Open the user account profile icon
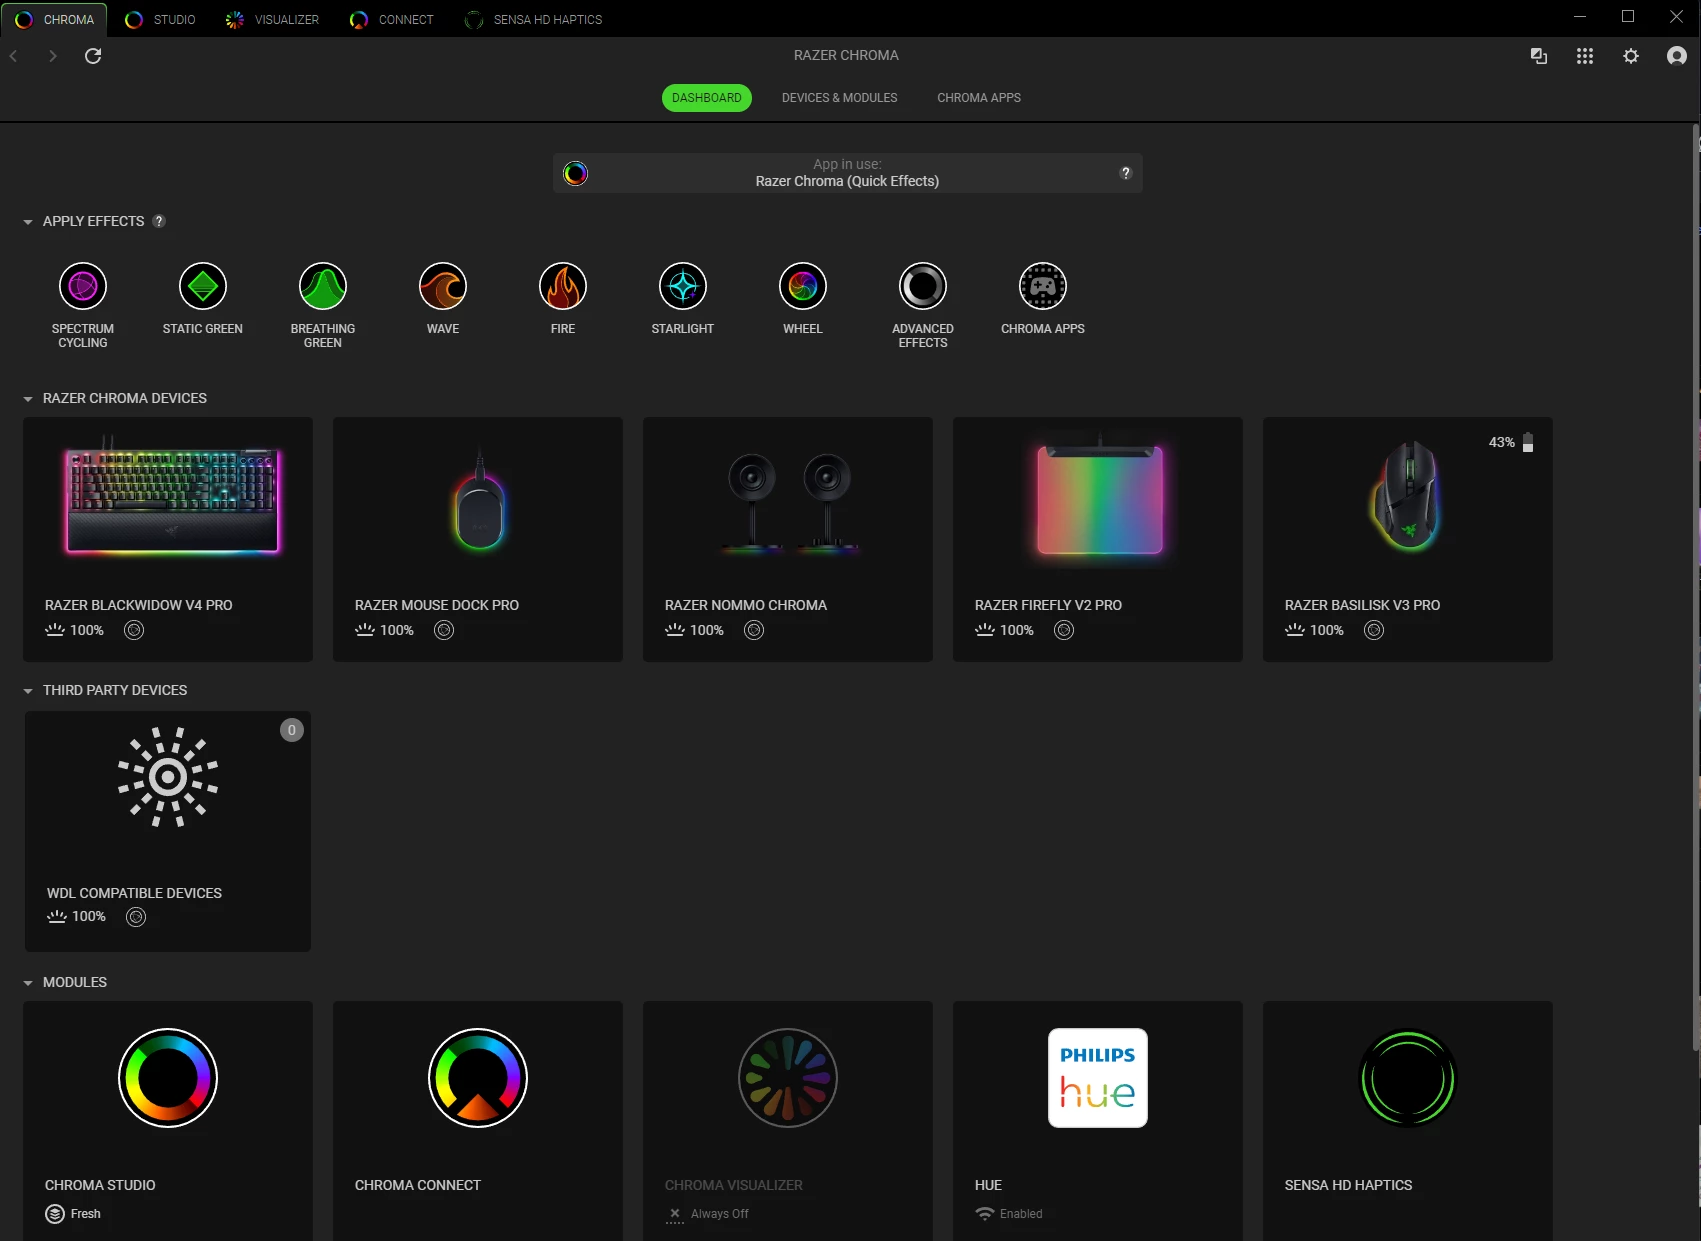This screenshot has height=1241, width=1701. pos(1677,56)
